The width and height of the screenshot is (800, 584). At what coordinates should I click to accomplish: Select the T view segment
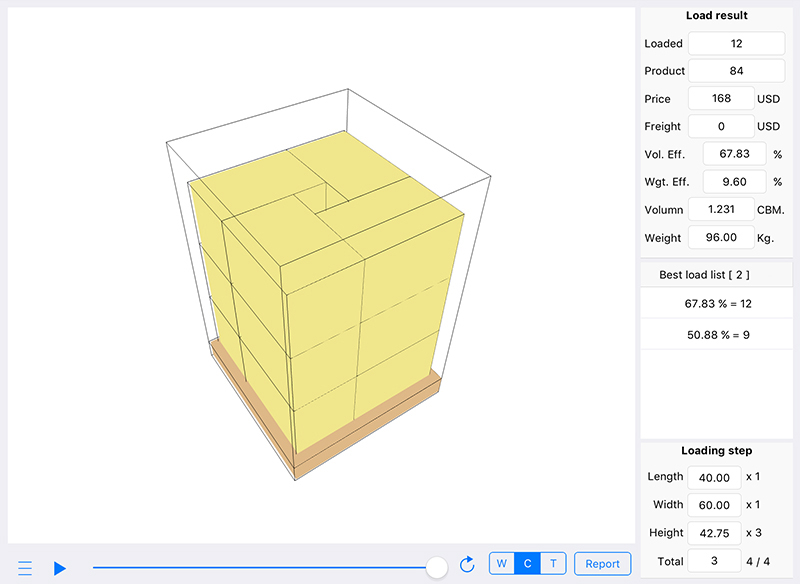pyautogui.click(x=553, y=564)
